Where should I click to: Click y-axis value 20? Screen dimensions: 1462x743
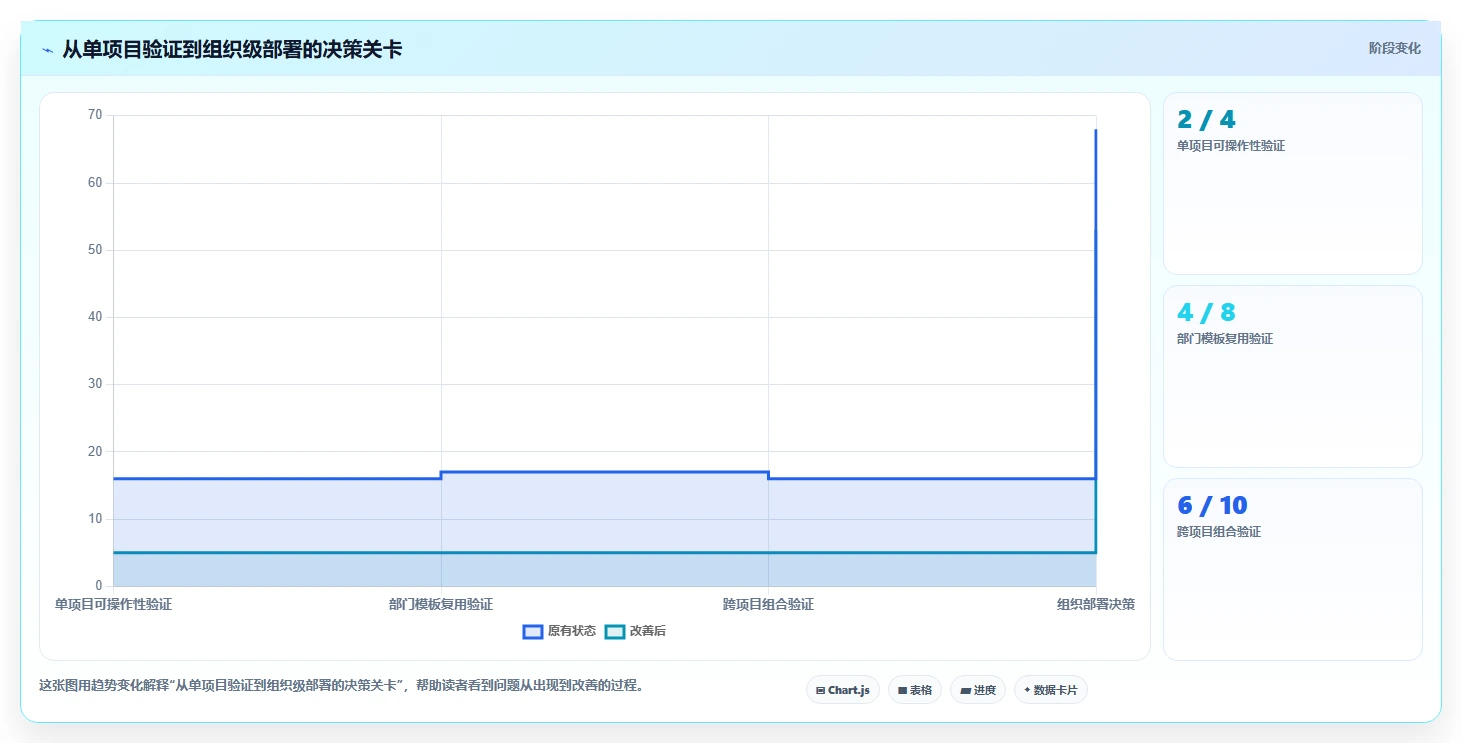pos(95,452)
